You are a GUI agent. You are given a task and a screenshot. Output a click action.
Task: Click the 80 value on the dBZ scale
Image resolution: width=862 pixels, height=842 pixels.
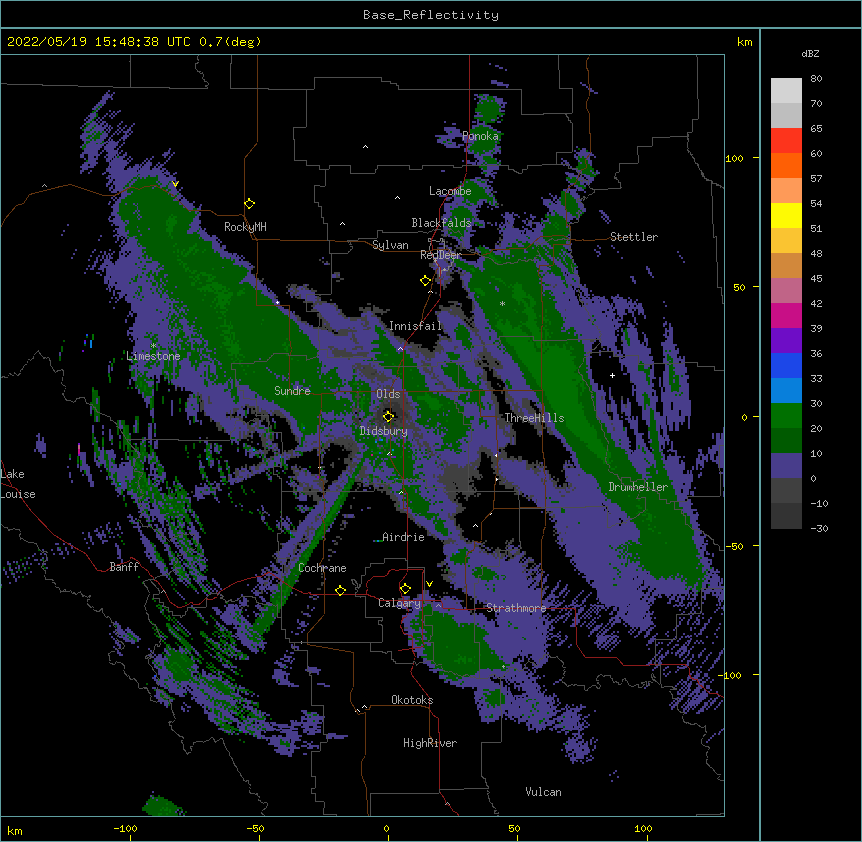coord(816,79)
